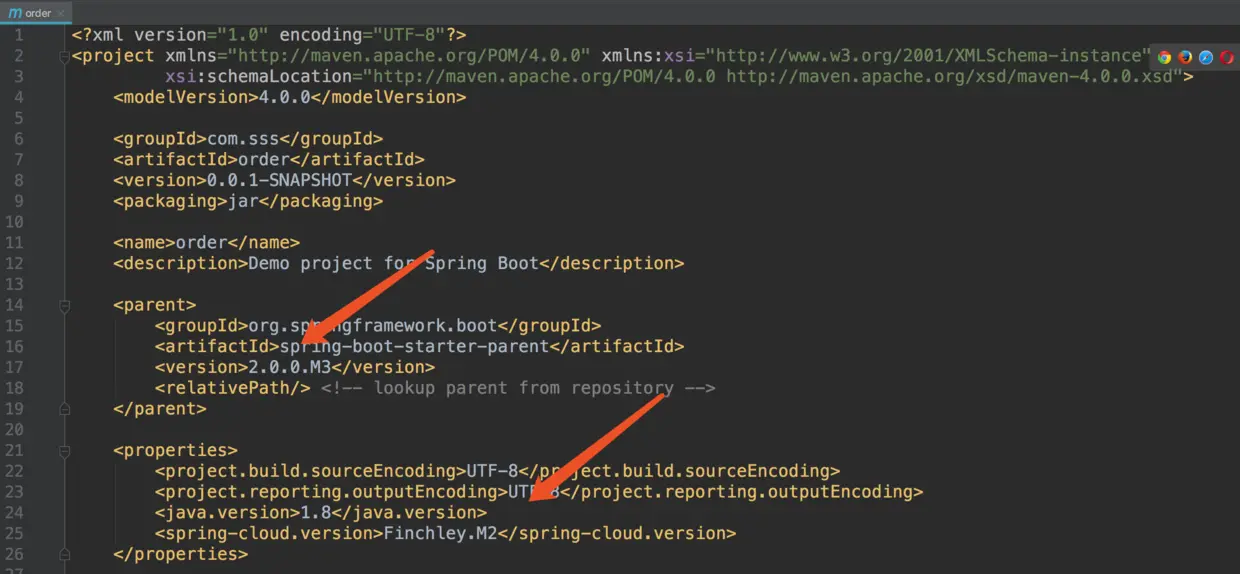Open the file in Firefox browser
Image resolution: width=1240 pixels, height=574 pixels.
point(1185,57)
